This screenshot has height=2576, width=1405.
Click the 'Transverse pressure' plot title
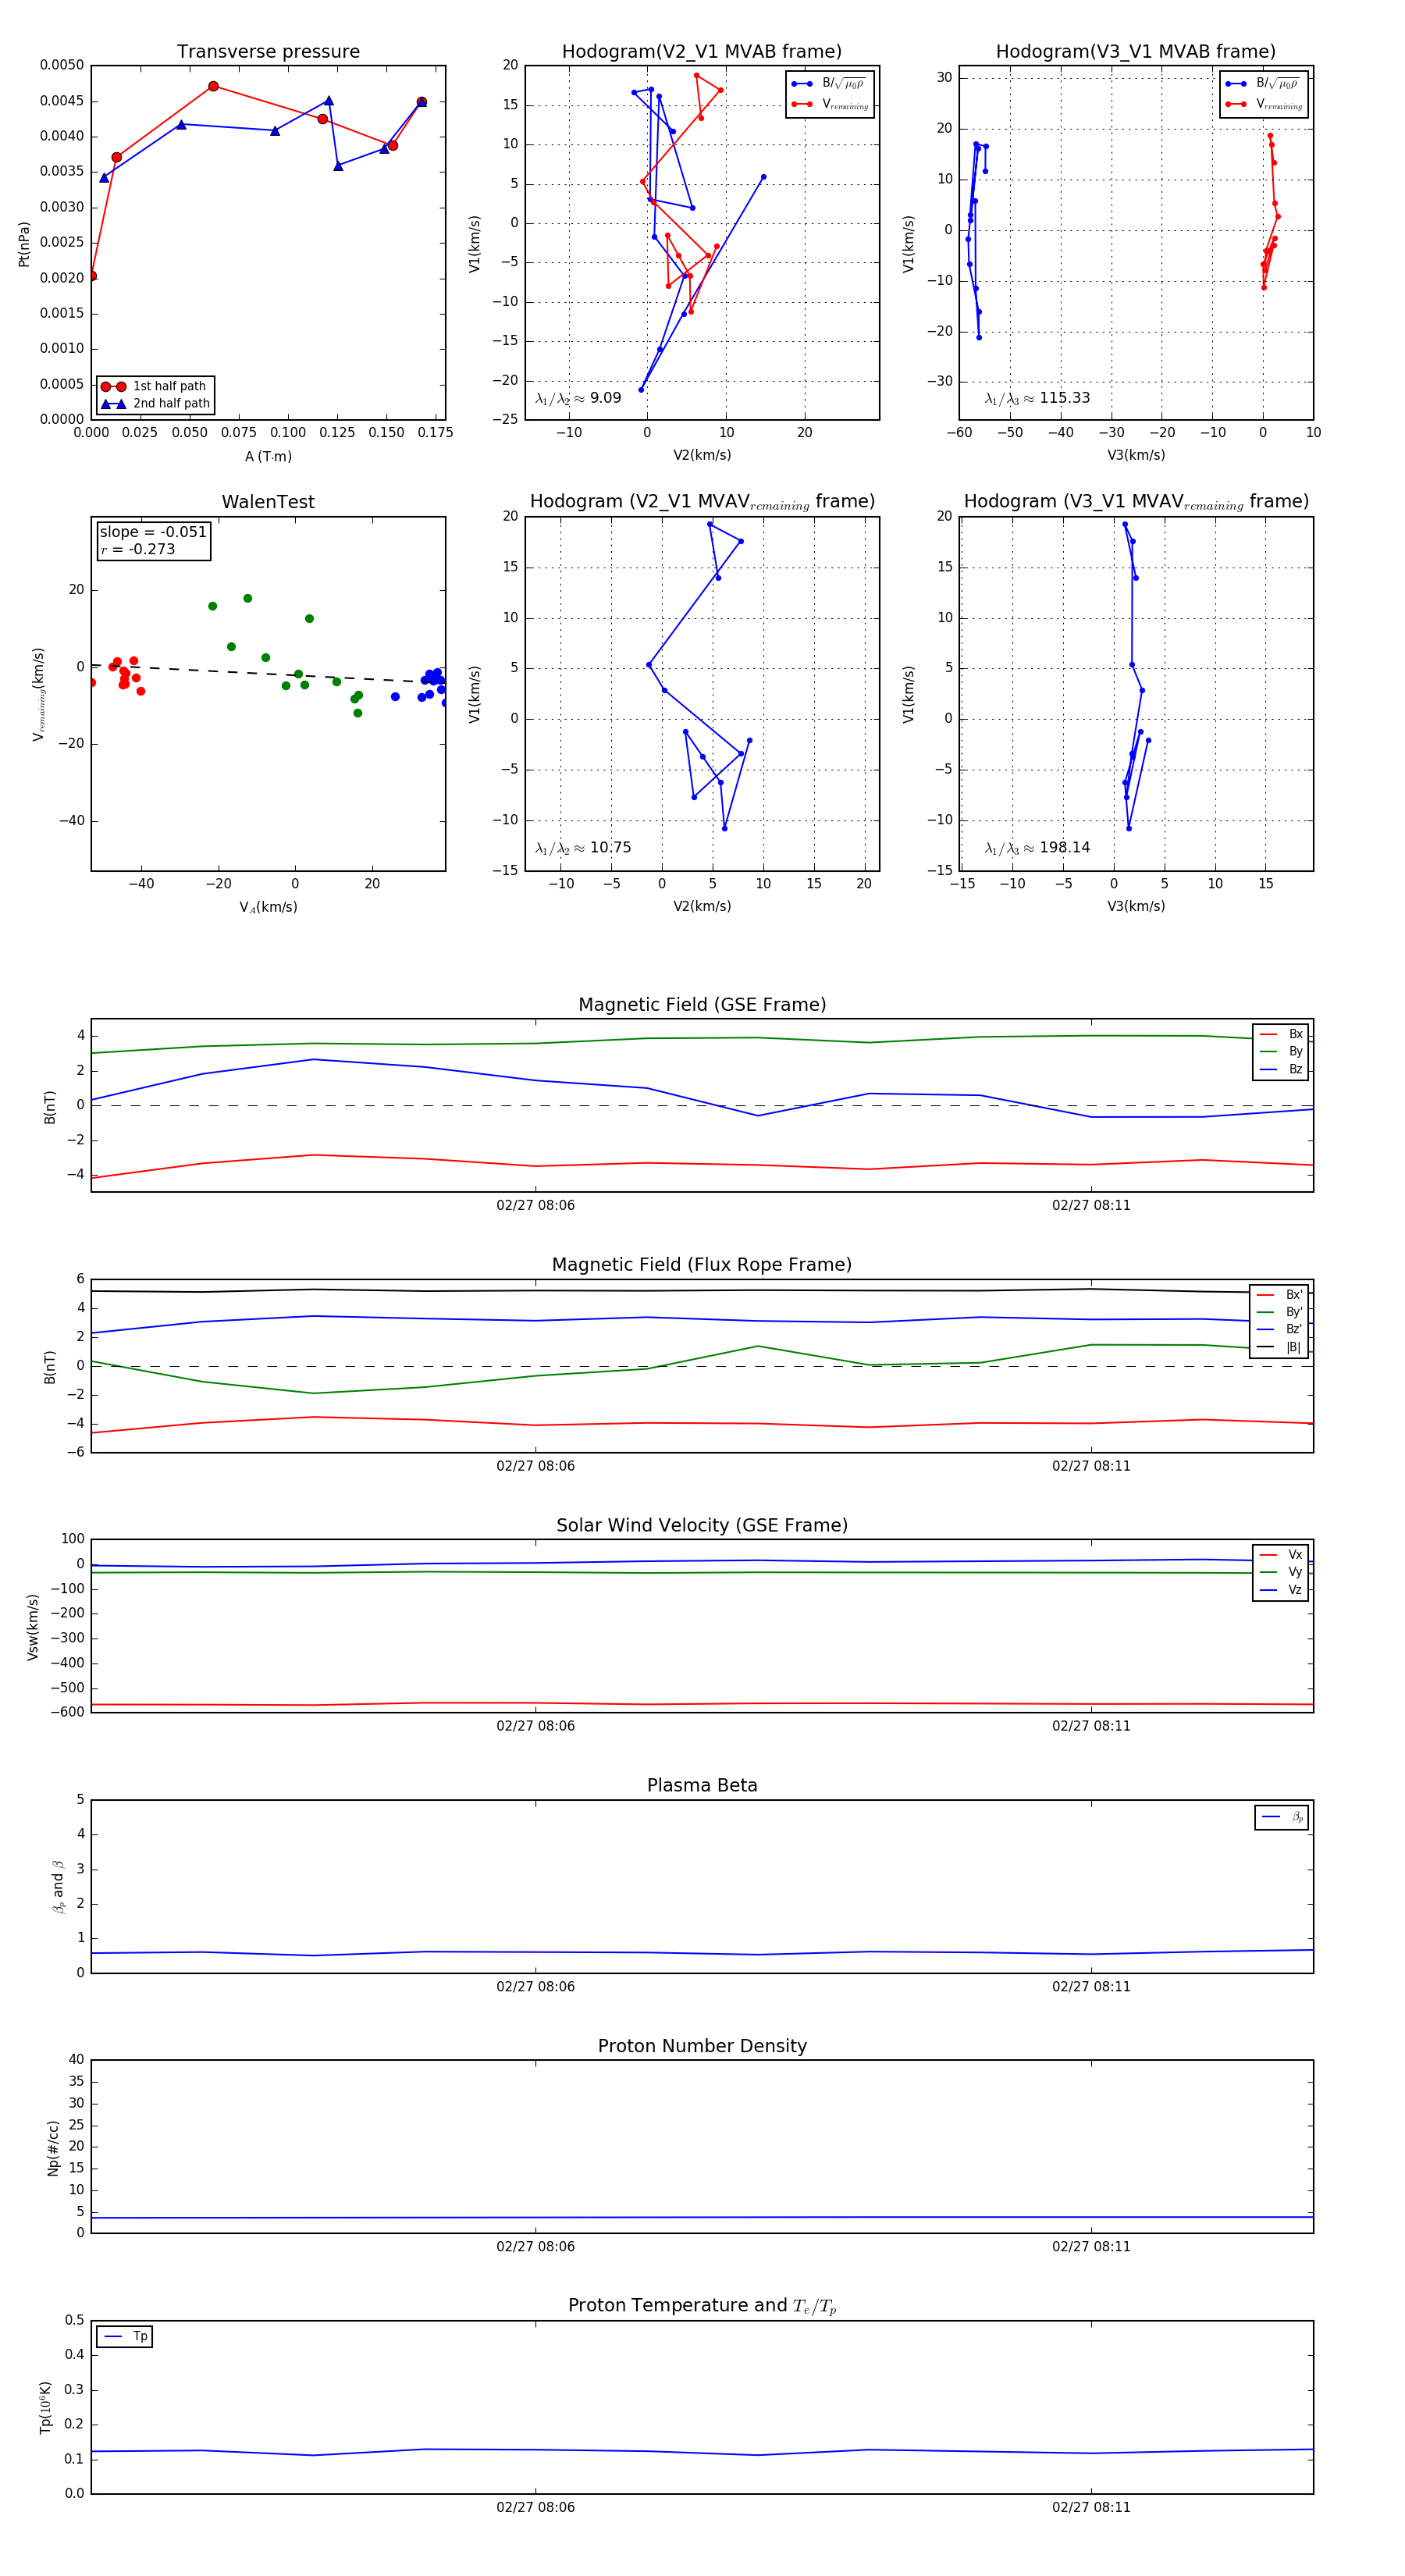[268, 52]
